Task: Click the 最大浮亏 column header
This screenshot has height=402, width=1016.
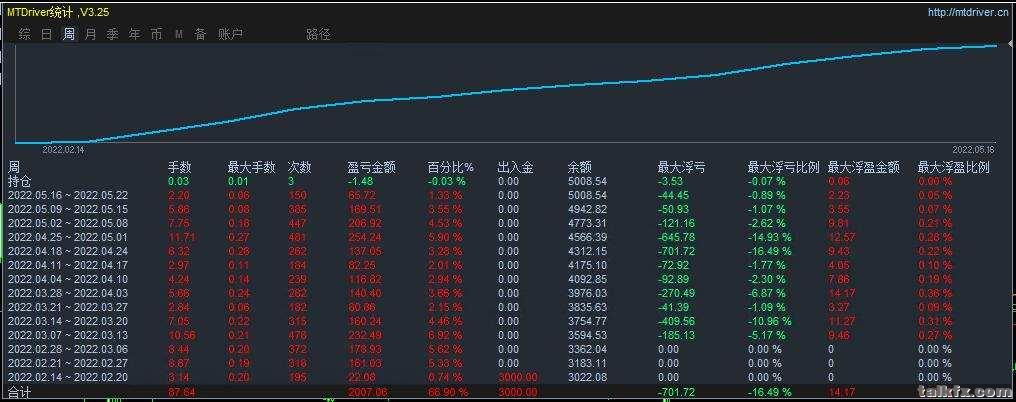Action: (681, 167)
